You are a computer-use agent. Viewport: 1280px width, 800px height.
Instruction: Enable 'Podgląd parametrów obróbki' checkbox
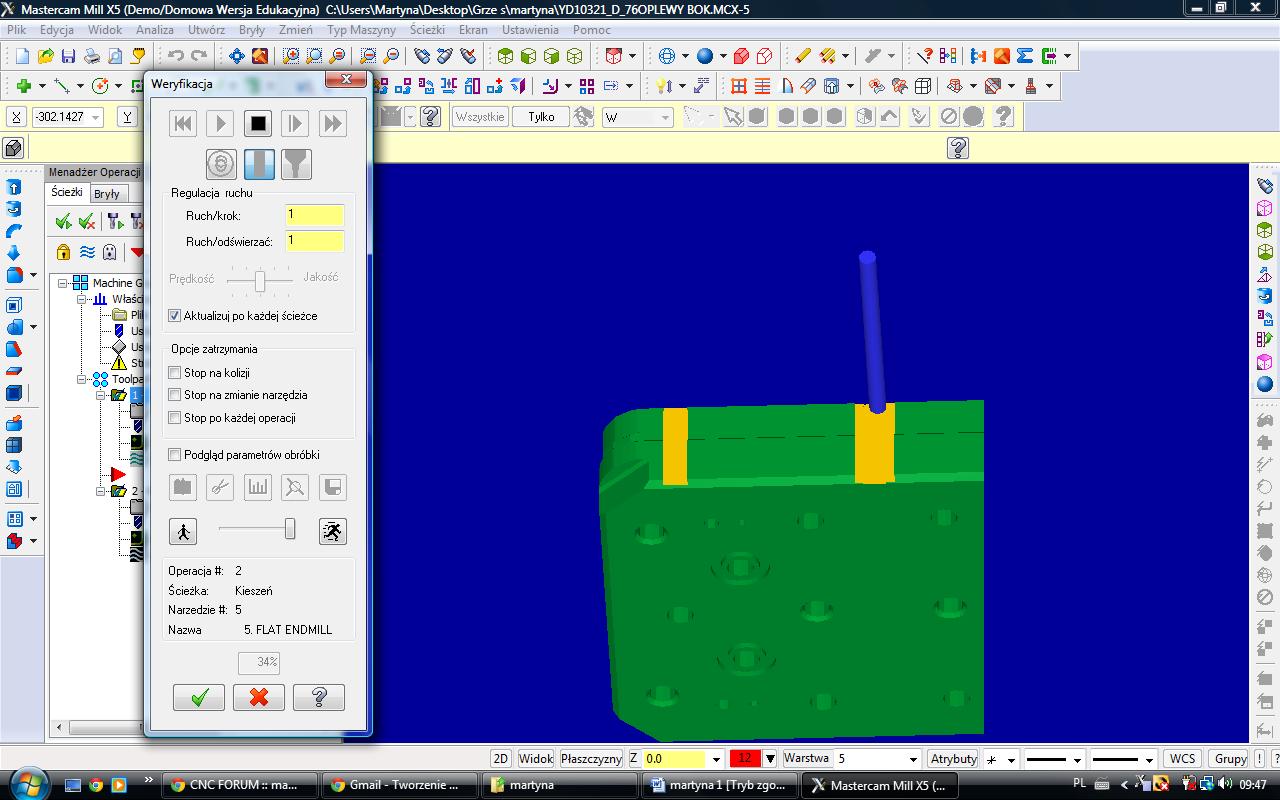pyautogui.click(x=175, y=455)
